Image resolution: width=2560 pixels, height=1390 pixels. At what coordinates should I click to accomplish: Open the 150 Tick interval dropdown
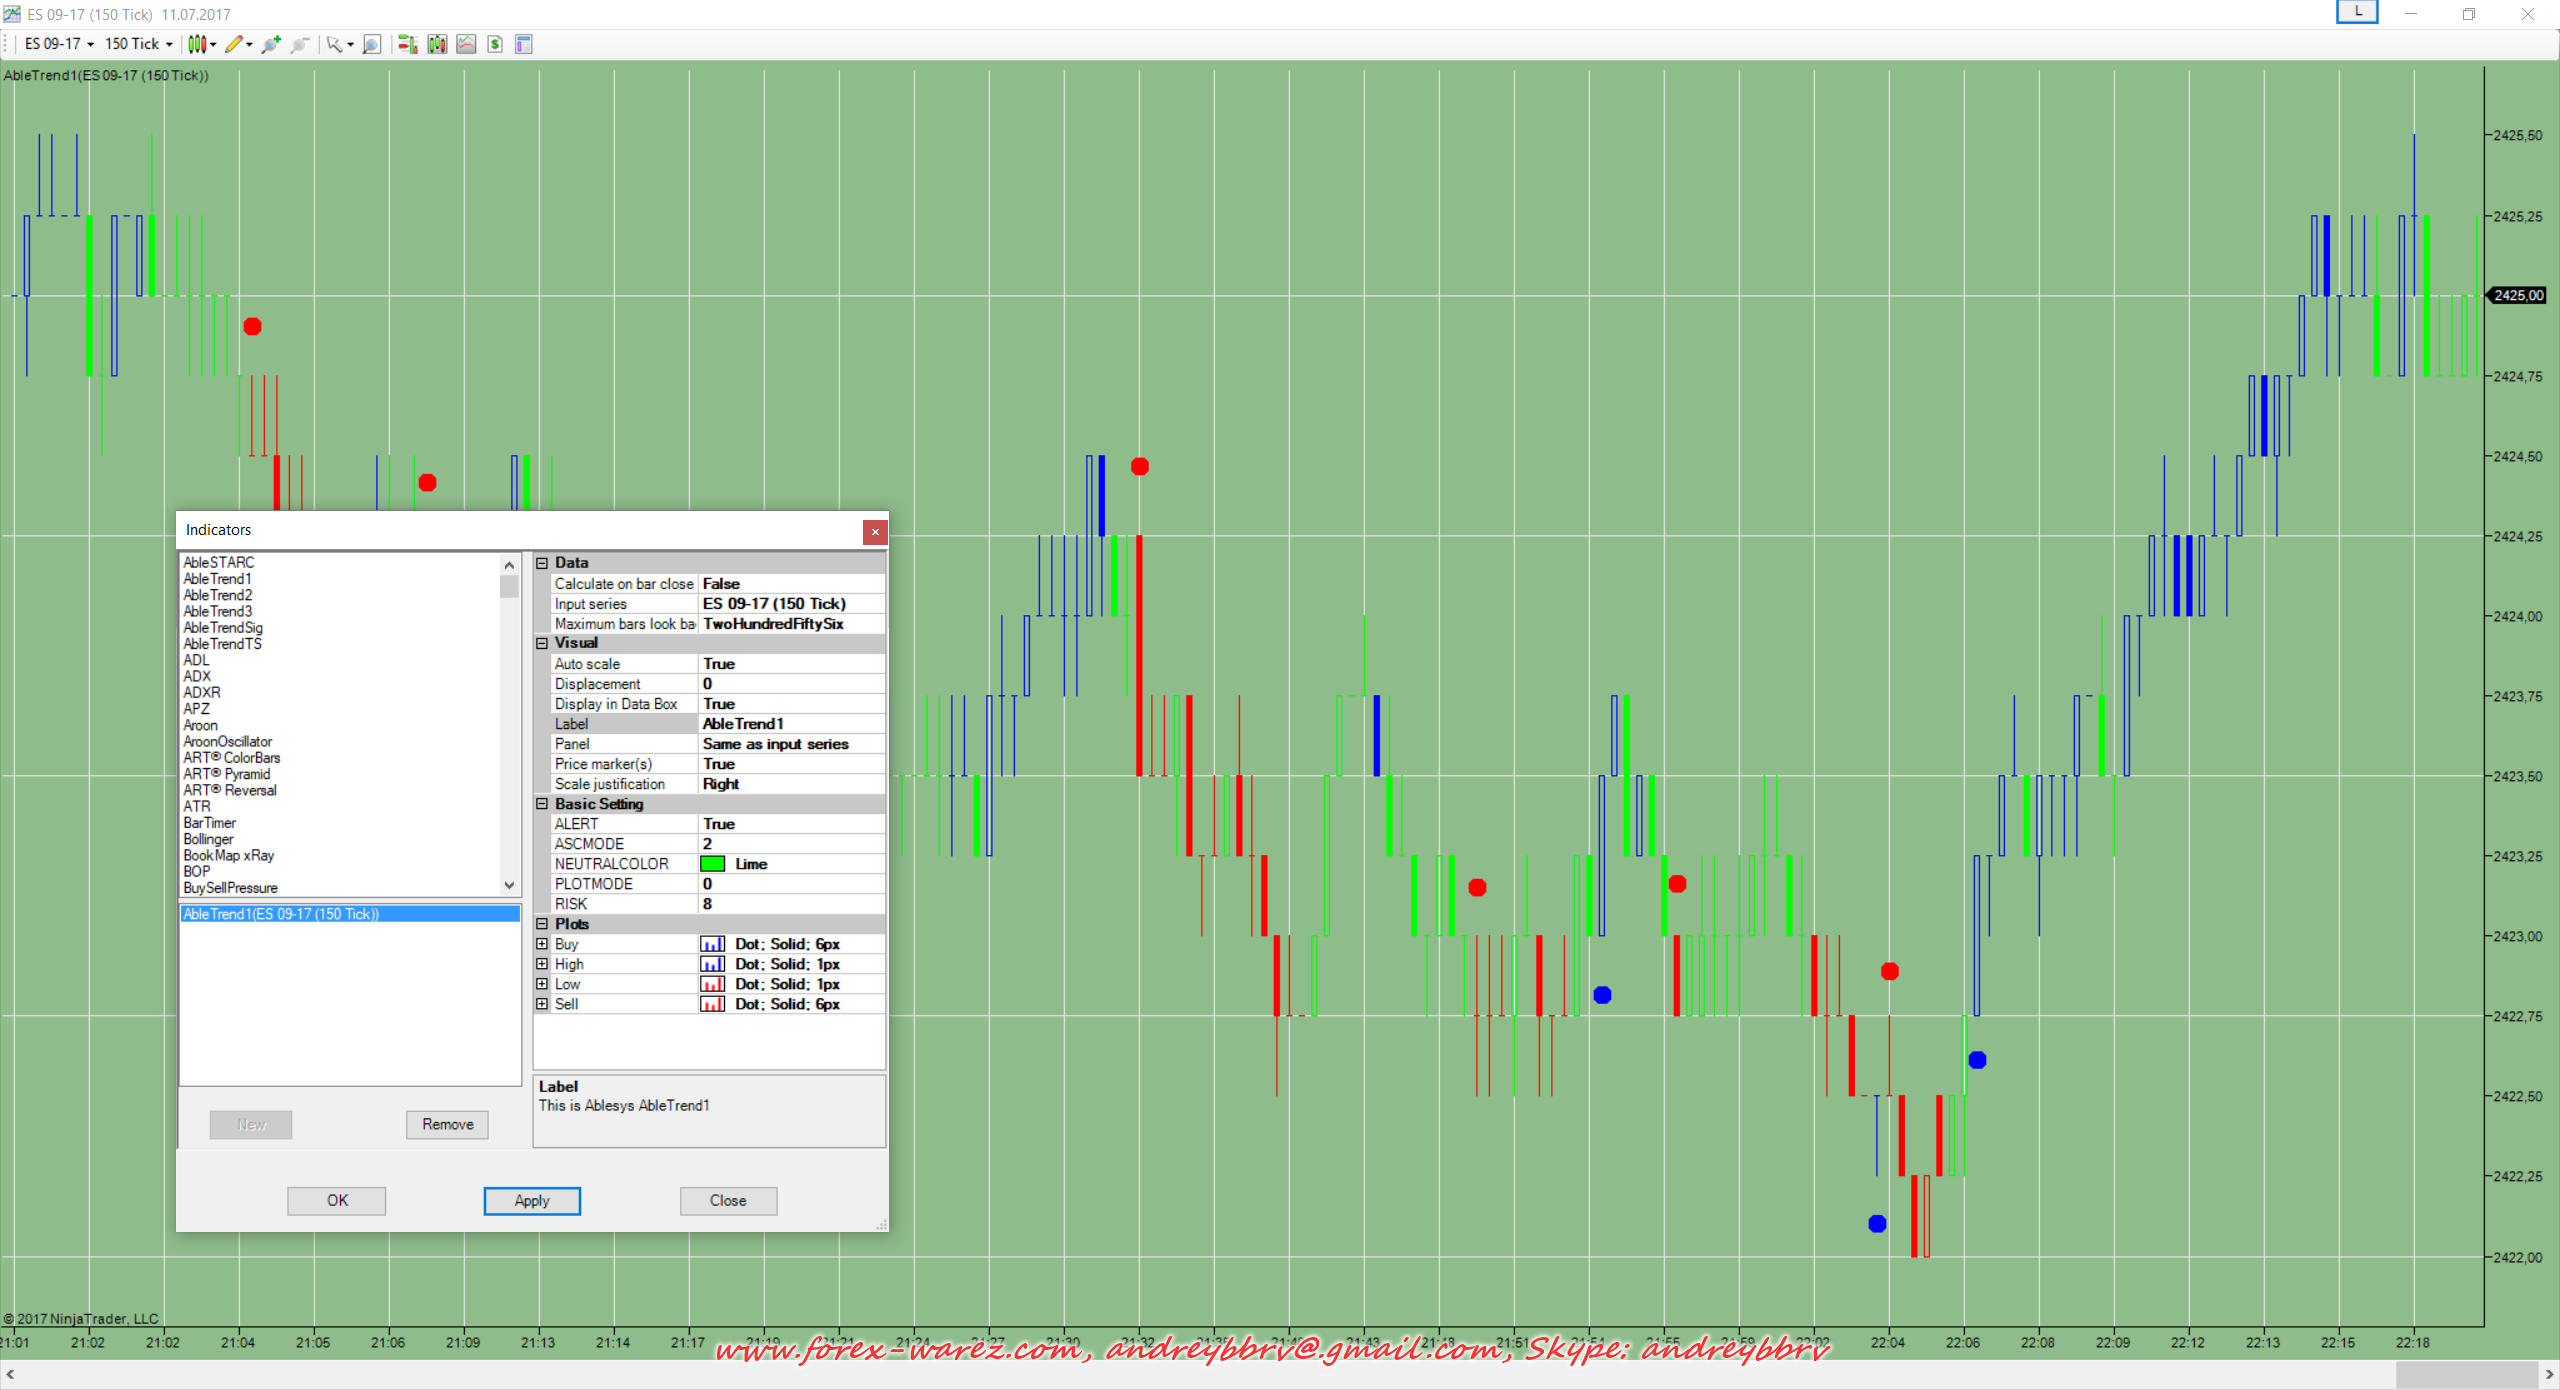138,44
